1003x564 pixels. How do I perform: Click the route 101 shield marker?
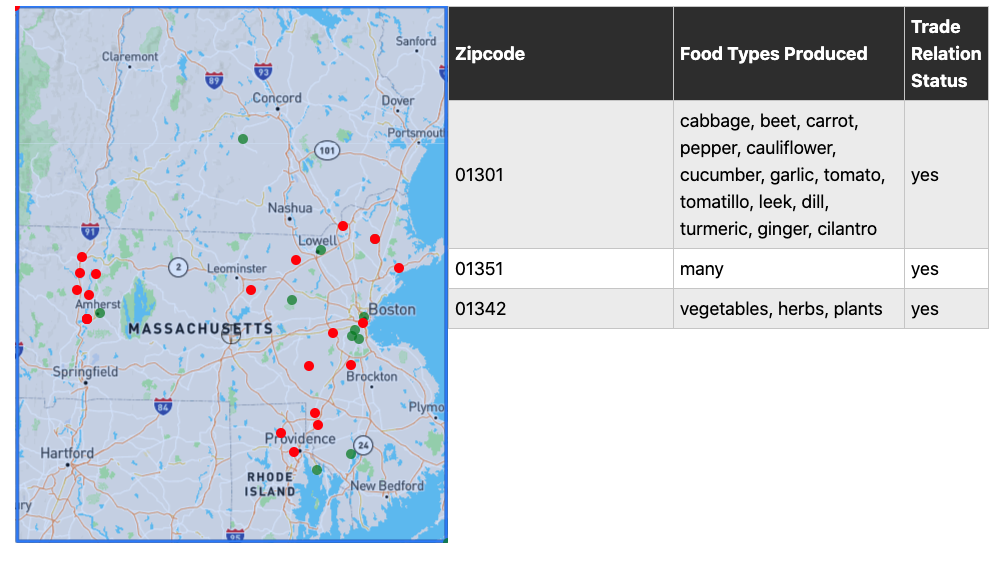click(x=327, y=150)
